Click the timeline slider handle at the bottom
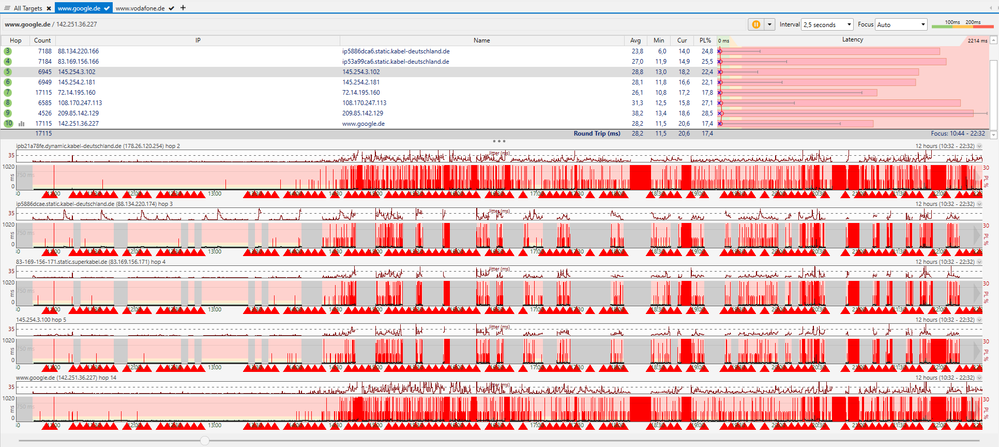The height and width of the screenshot is (447, 999). (x=204, y=440)
